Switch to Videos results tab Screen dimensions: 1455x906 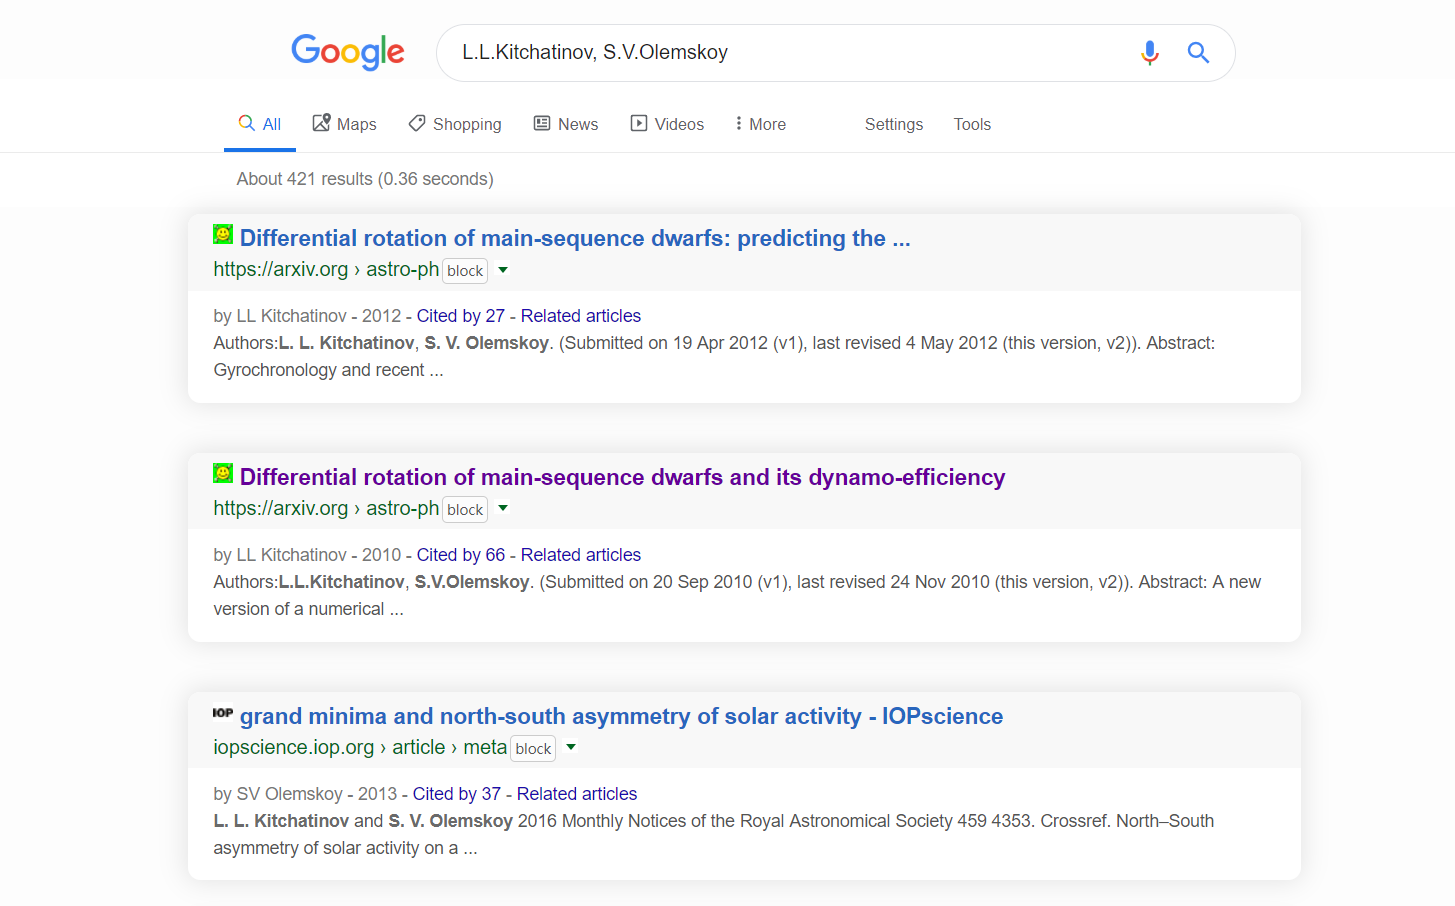[667, 124]
